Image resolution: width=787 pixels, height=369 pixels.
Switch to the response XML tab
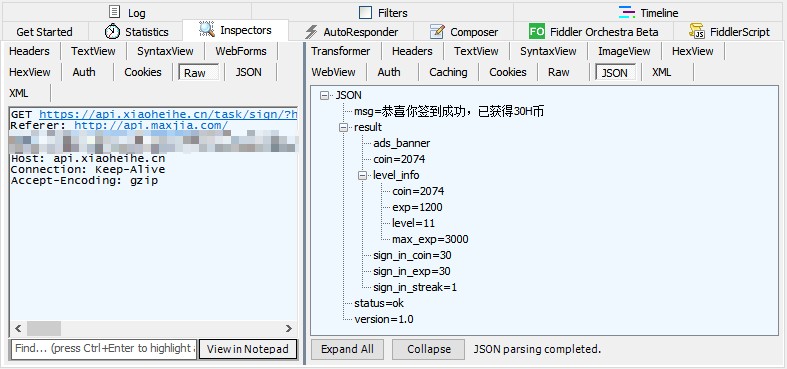coord(661,72)
